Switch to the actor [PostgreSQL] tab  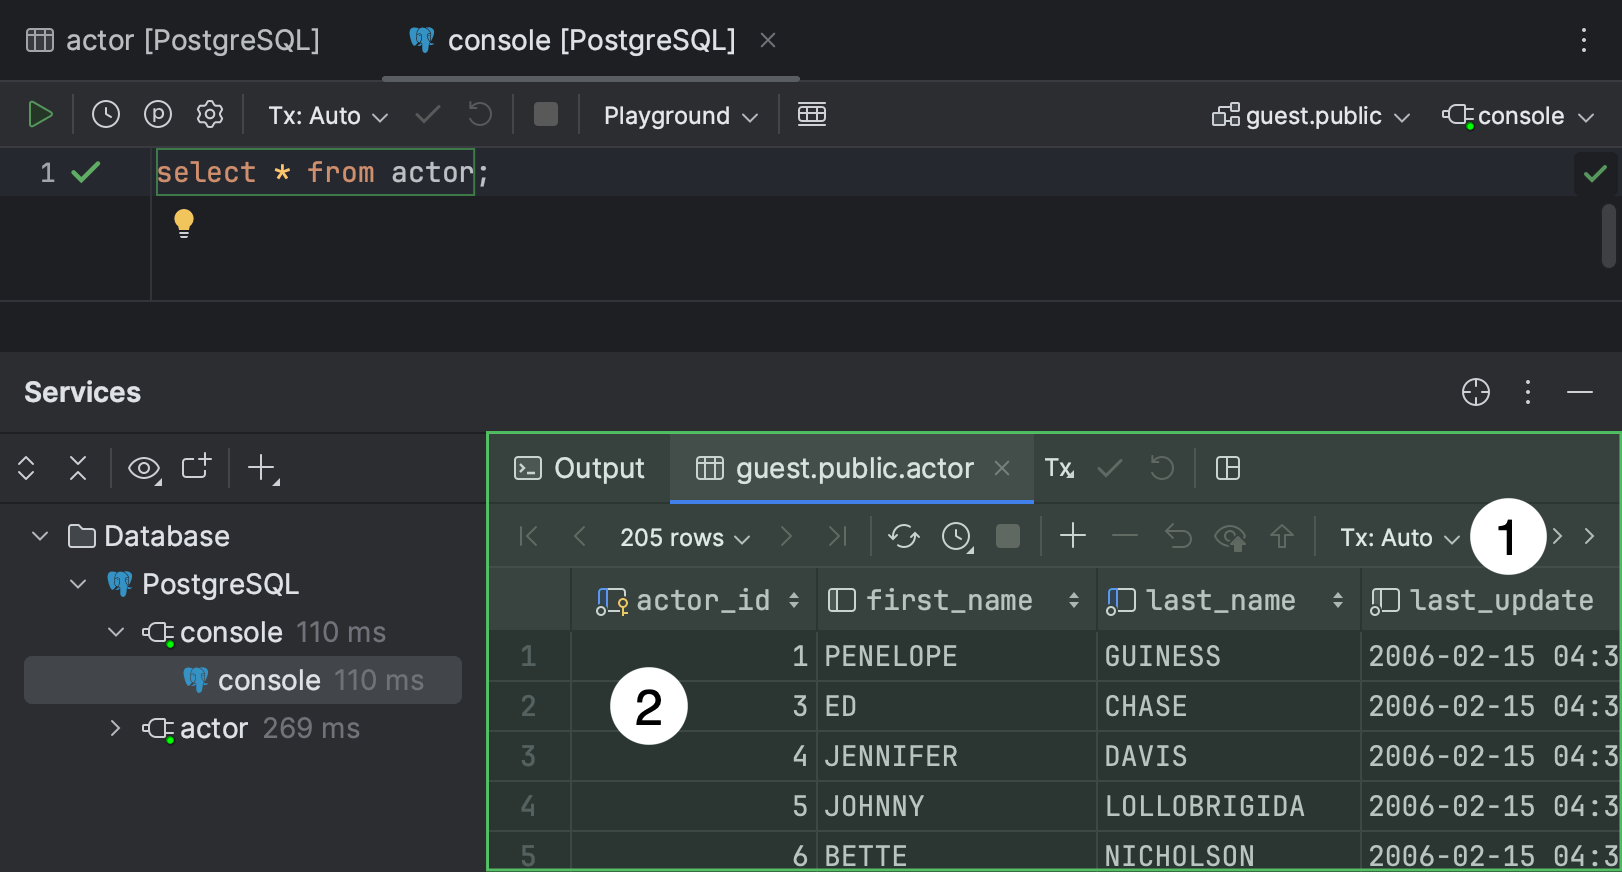point(173,40)
